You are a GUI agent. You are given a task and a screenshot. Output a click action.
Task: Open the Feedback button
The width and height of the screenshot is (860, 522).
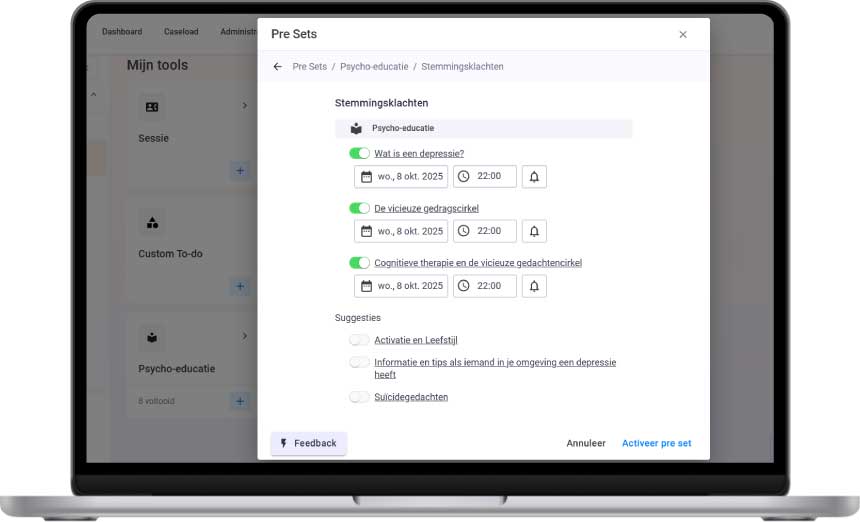(308, 443)
